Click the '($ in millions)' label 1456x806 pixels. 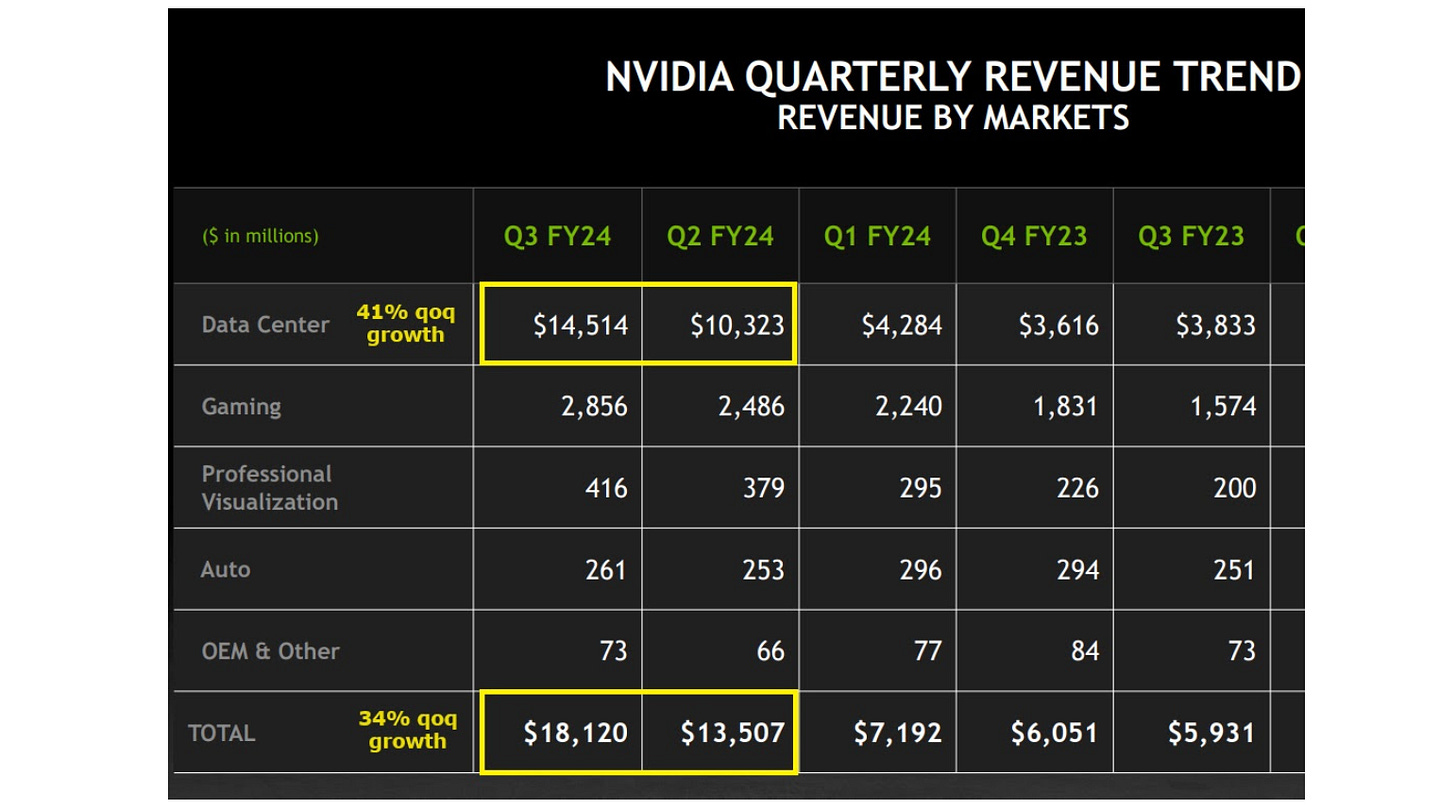(260, 237)
